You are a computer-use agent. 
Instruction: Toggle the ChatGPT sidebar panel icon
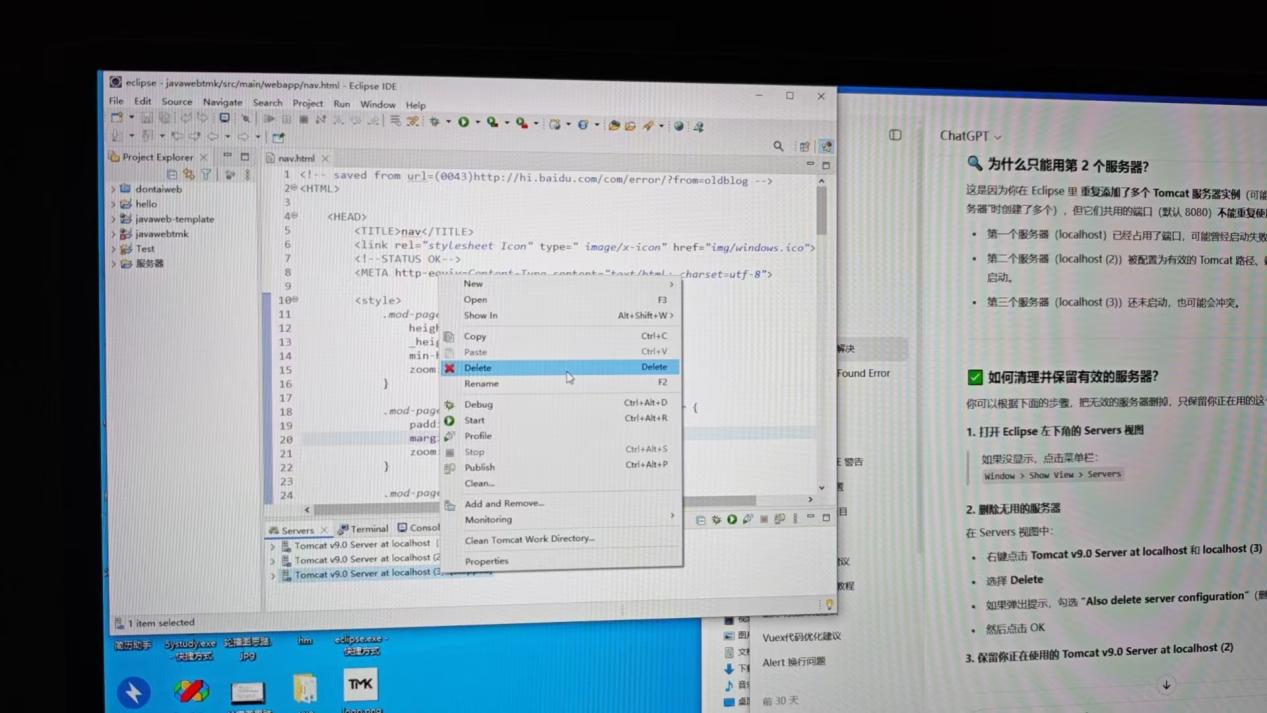[895, 135]
